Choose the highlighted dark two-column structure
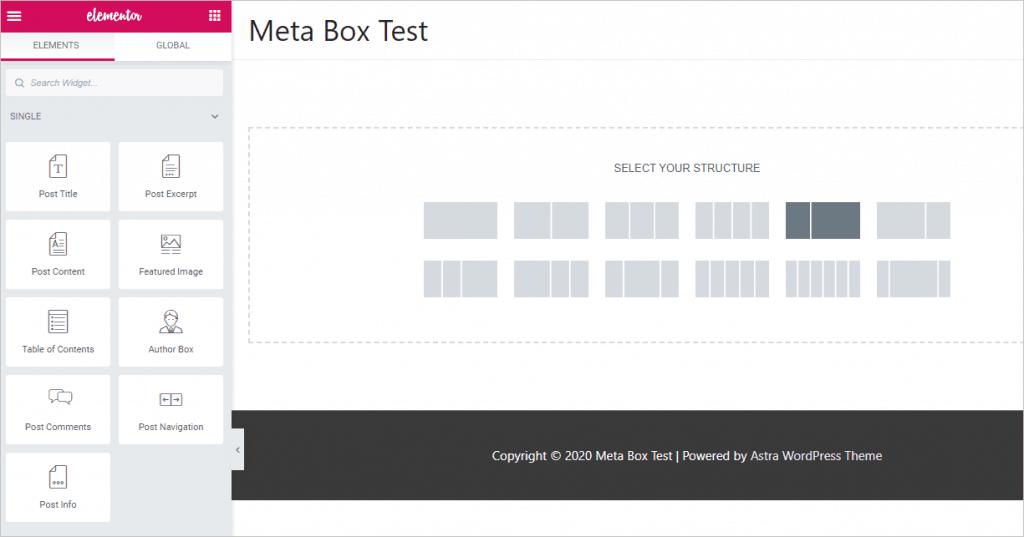The image size is (1024, 537). (x=822, y=220)
